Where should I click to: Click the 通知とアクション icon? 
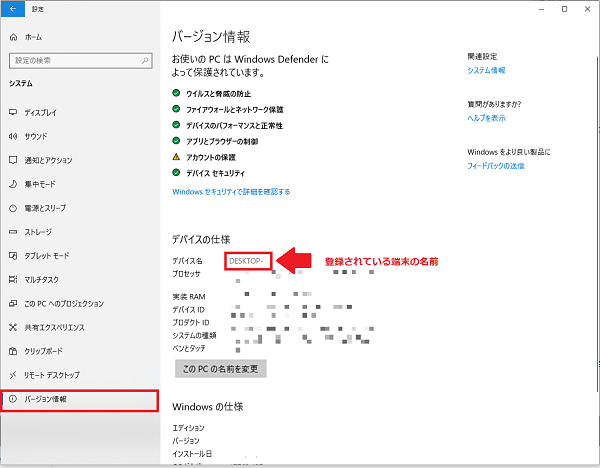click(x=13, y=160)
